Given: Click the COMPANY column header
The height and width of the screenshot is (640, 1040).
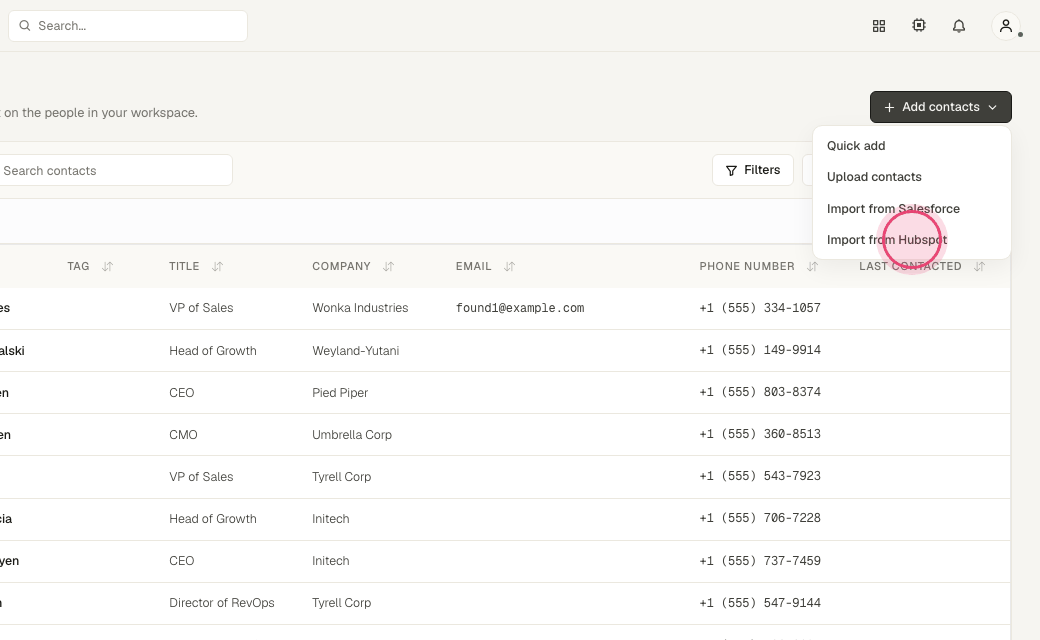Looking at the screenshot, I should point(341,266).
